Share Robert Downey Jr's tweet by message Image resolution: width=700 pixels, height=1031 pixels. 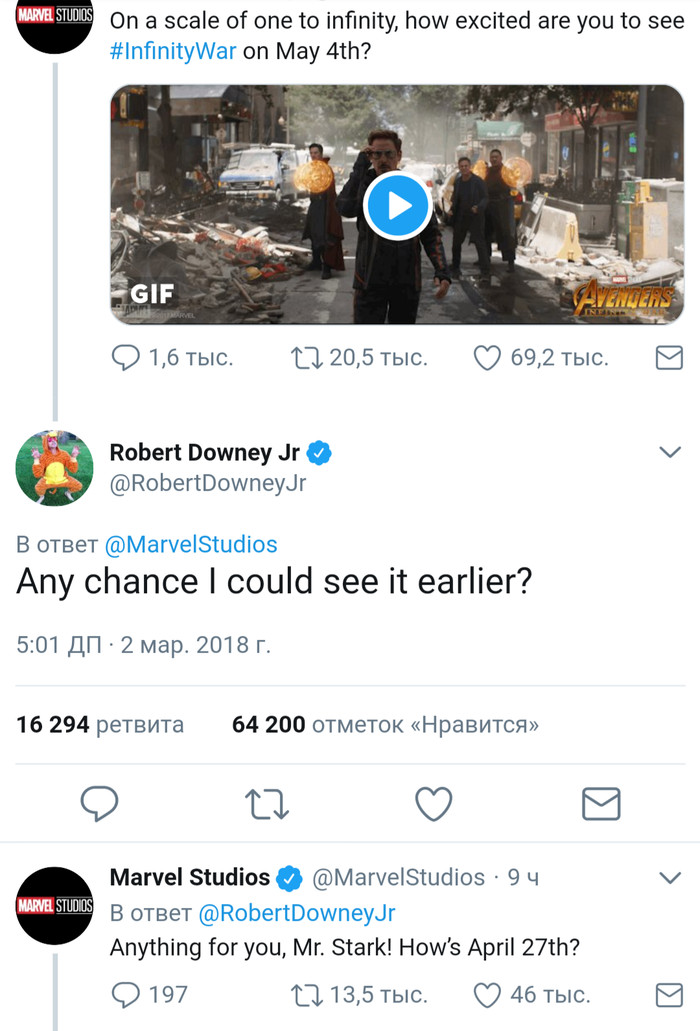(x=601, y=803)
